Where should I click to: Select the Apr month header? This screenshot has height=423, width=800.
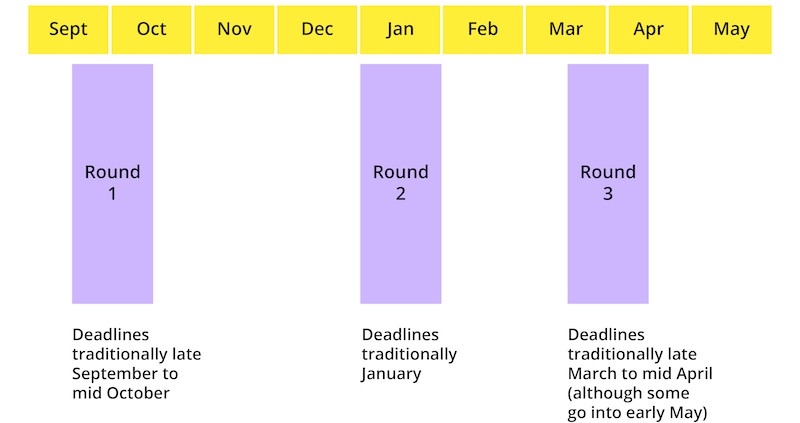[649, 29]
